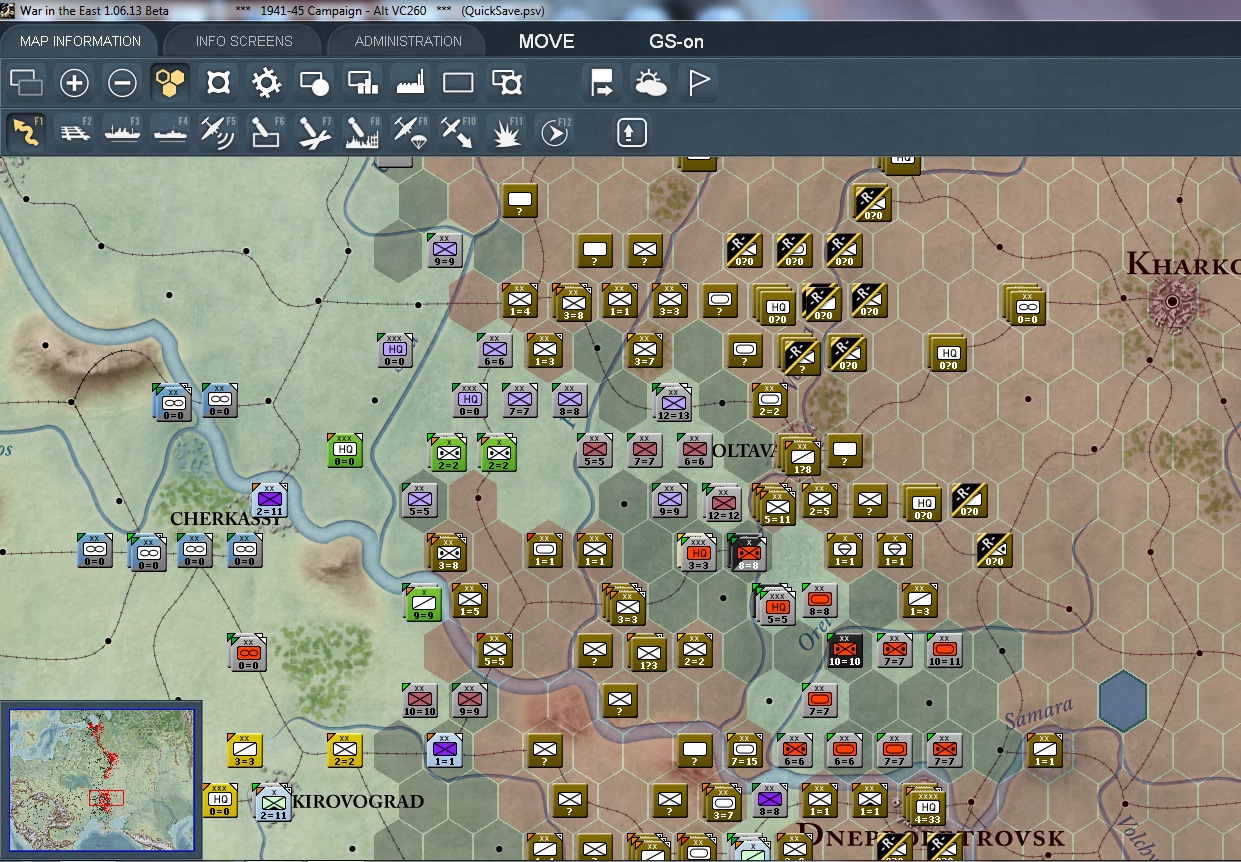1241x862 pixels.
Task: Select F11 explosion mode icon
Action: [507, 132]
